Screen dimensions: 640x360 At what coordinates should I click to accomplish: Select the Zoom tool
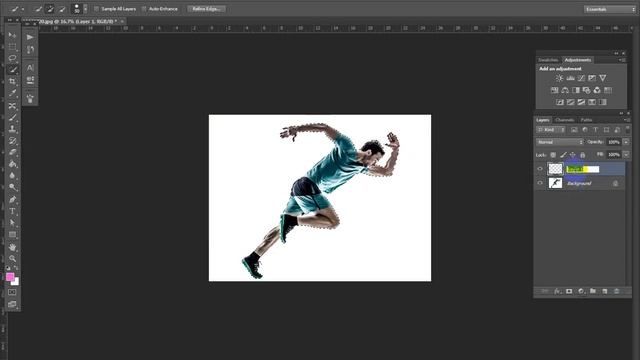pyautogui.click(x=12, y=258)
